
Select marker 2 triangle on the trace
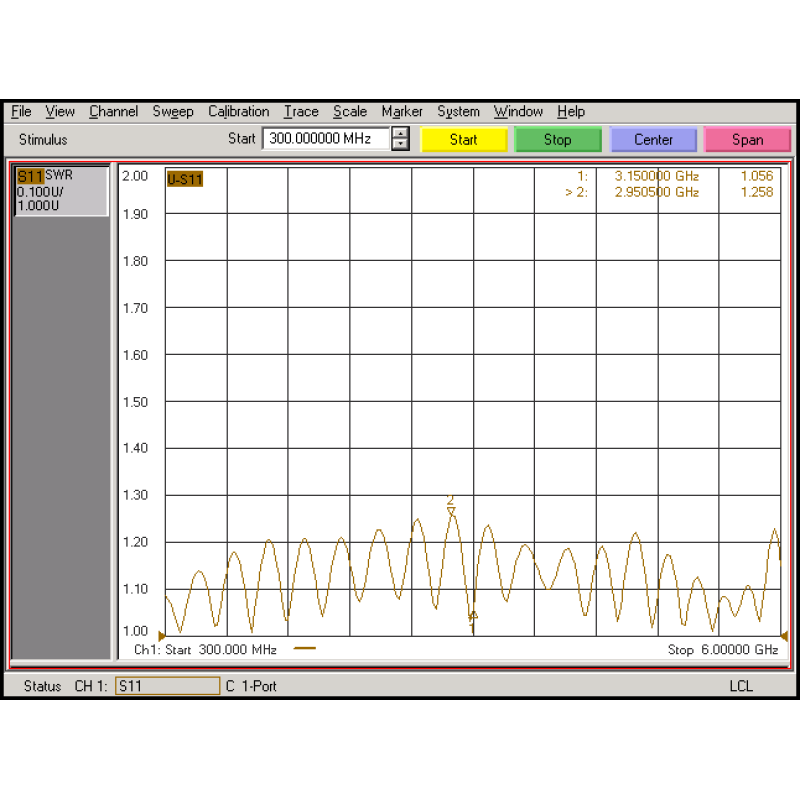[x=451, y=511]
